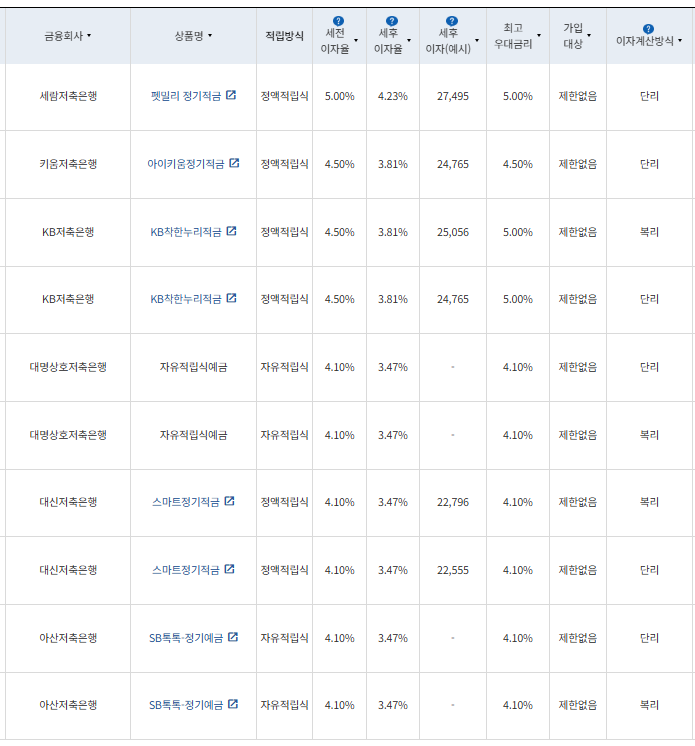The height and width of the screenshot is (746, 695).
Task: Open the help icon above 세후 이자(예시)
Action: point(452,21)
